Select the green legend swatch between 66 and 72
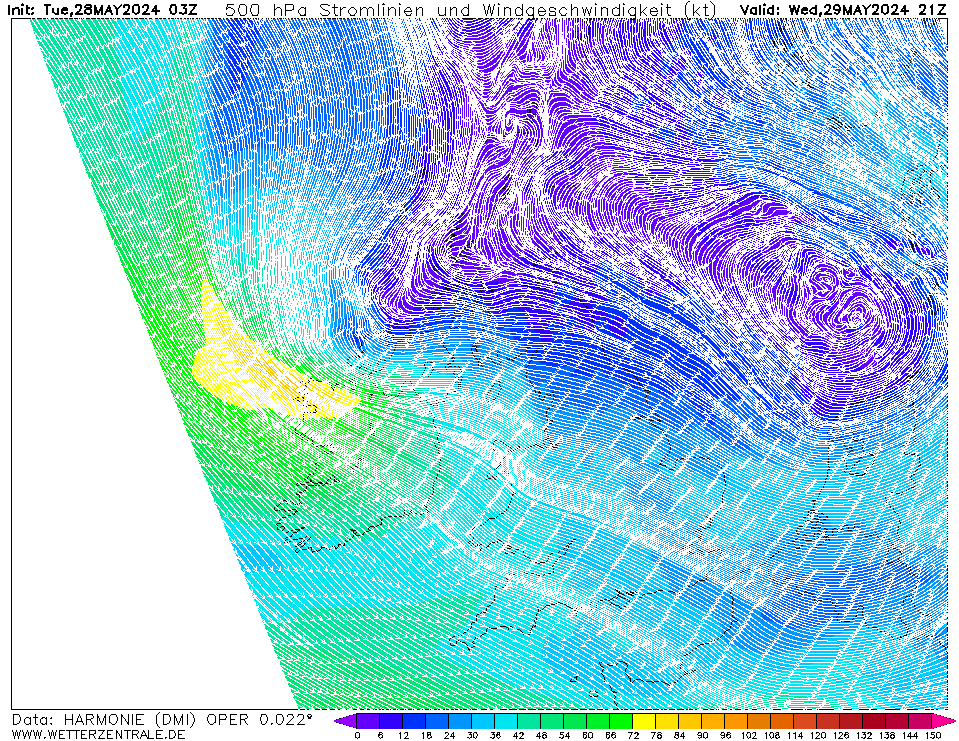Image resolution: width=959 pixels, height=741 pixels. click(x=622, y=721)
